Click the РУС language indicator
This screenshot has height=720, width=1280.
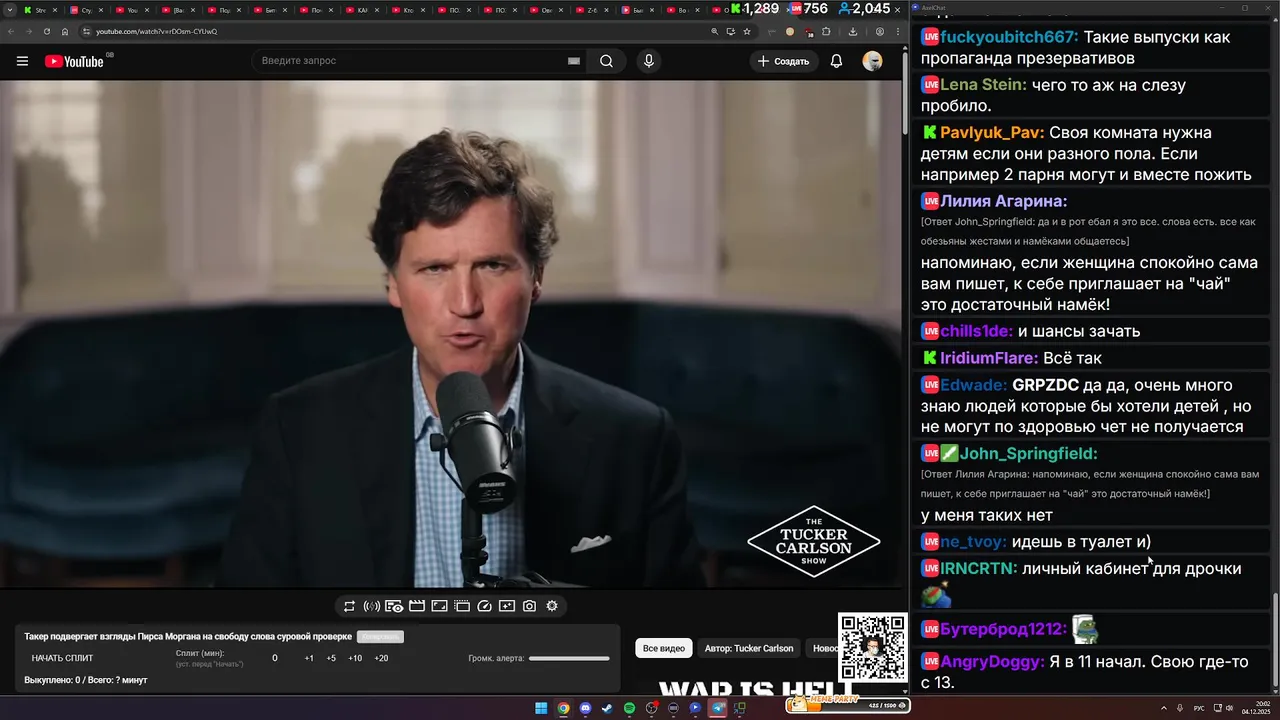pyautogui.click(x=1199, y=708)
